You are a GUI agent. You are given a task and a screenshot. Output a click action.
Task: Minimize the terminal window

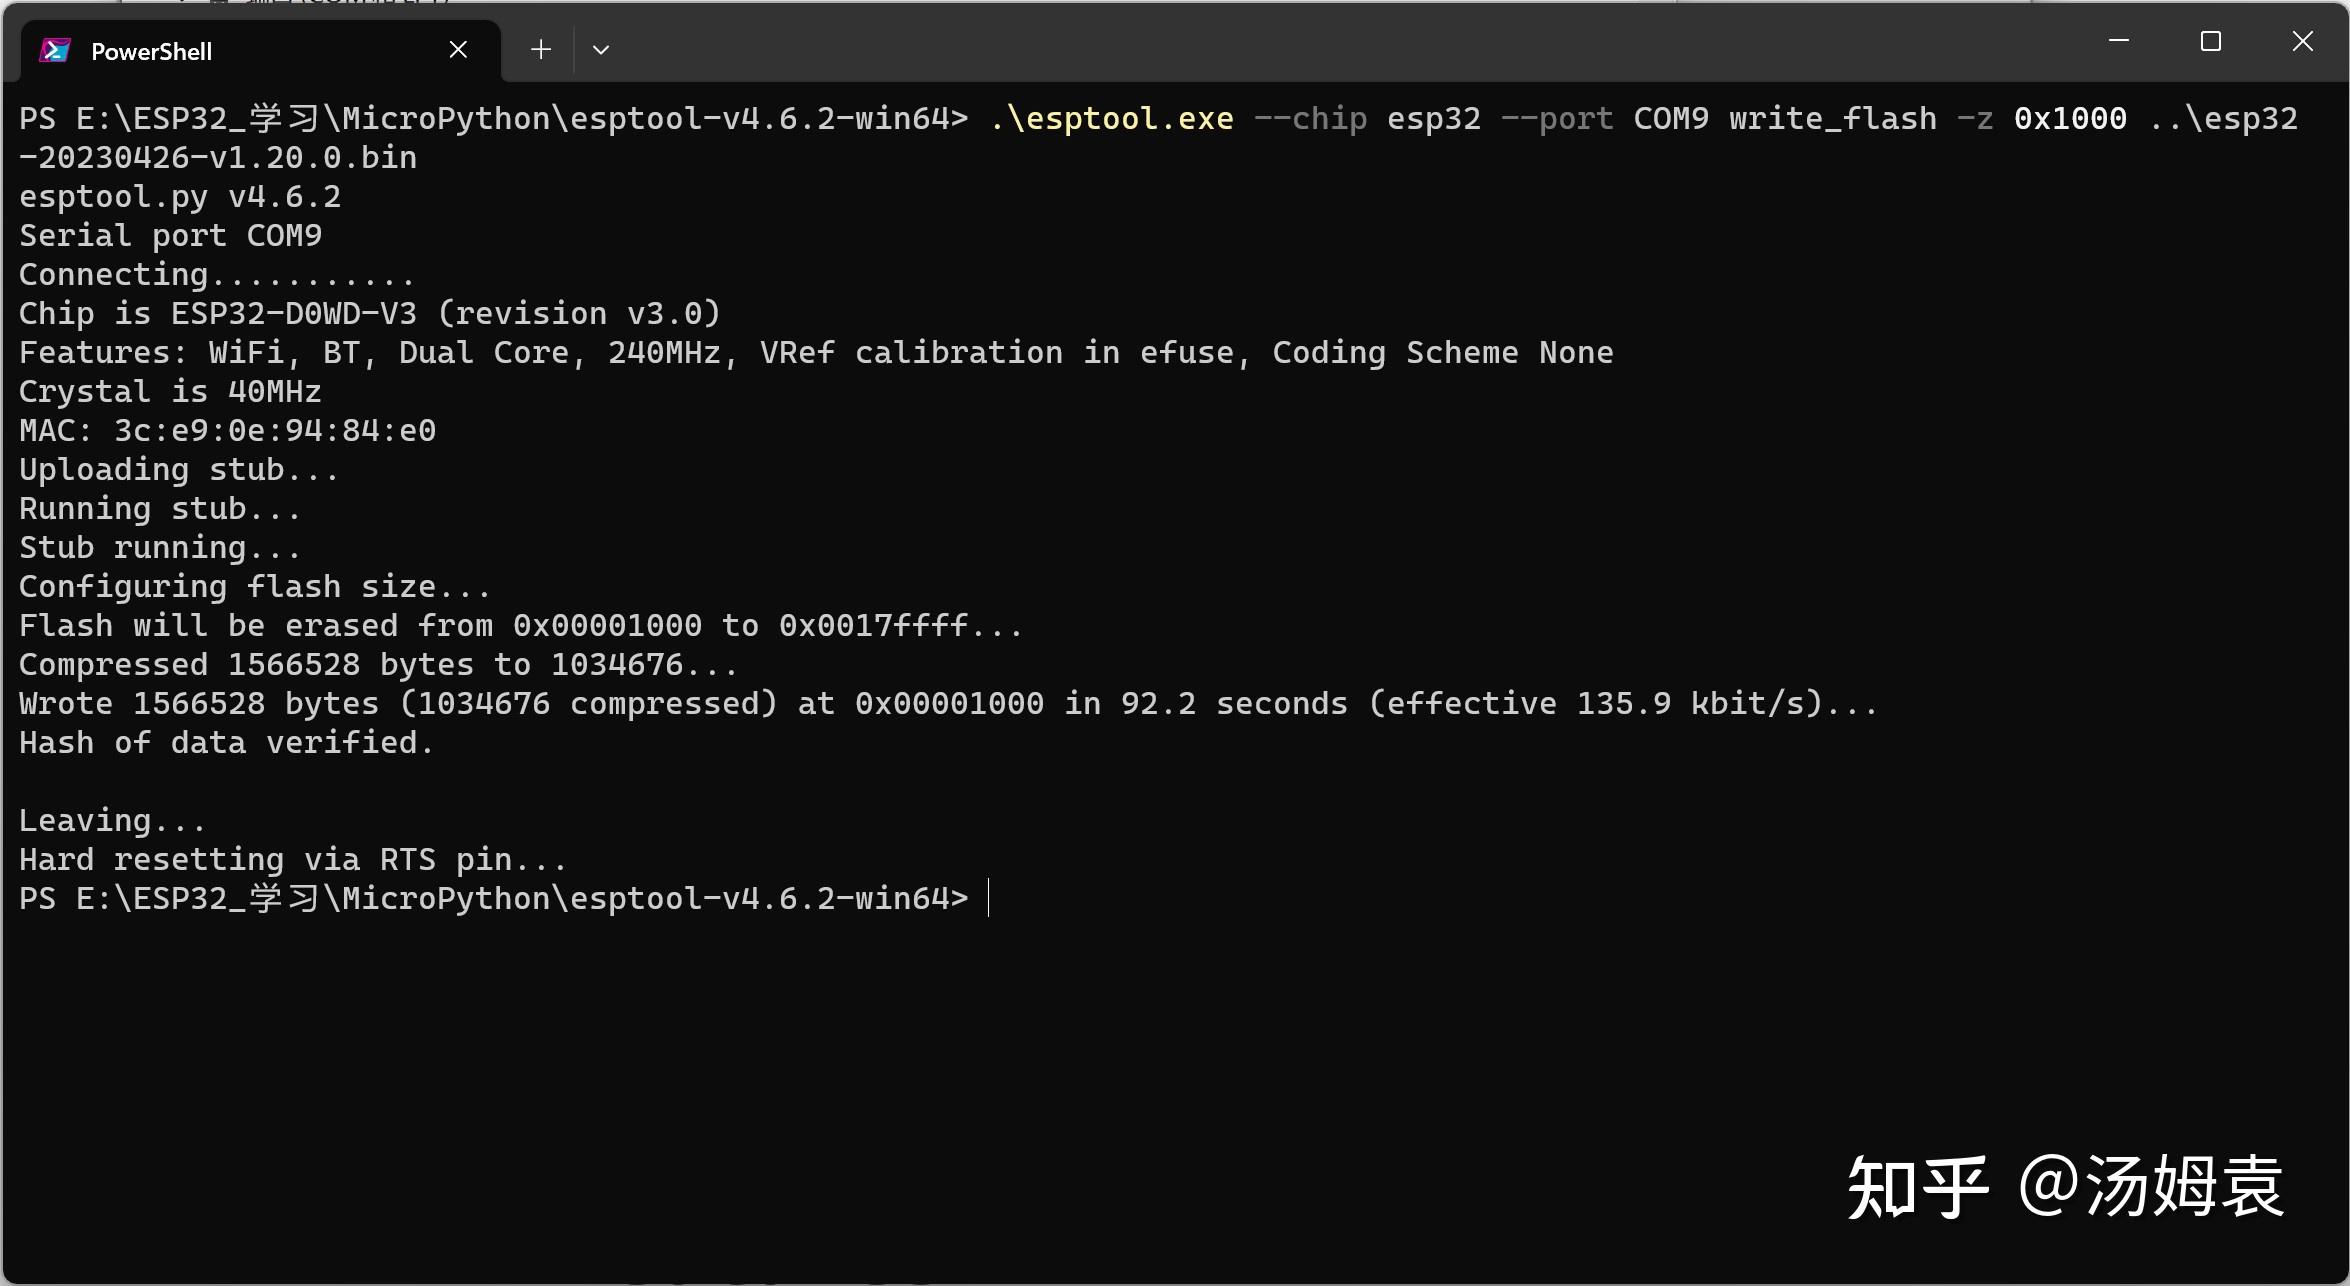click(x=2118, y=41)
